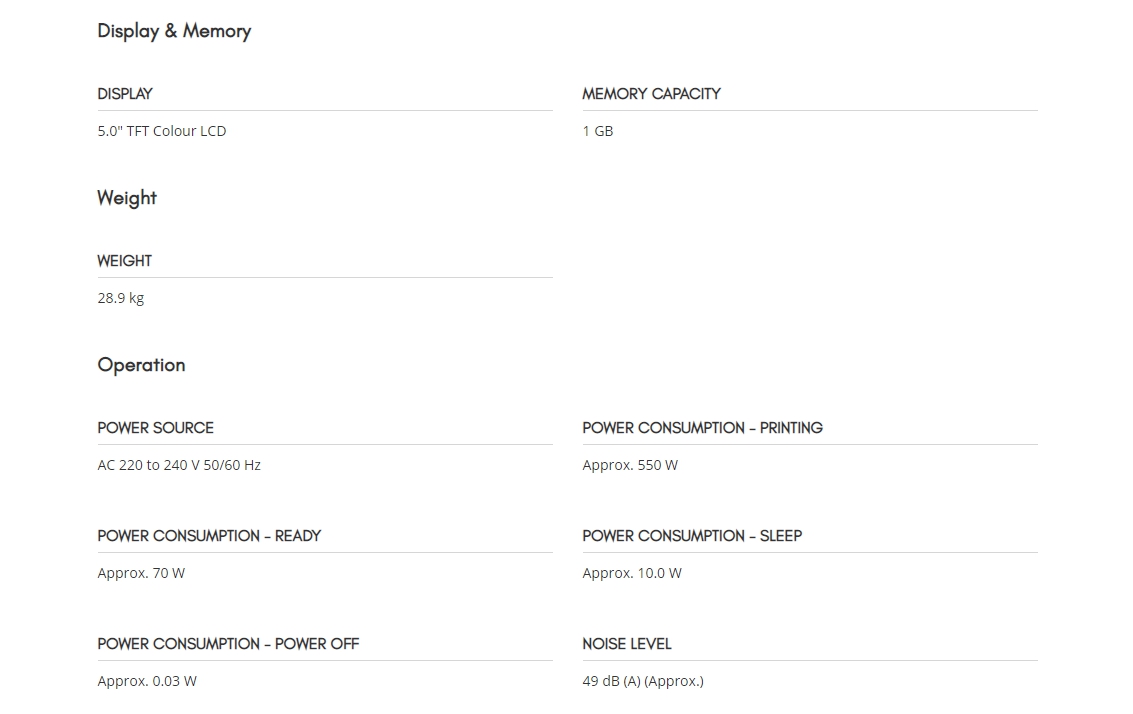This screenshot has width=1133, height=714.
Task: Select the Approx. 10.0 W value
Action: pos(632,573)
